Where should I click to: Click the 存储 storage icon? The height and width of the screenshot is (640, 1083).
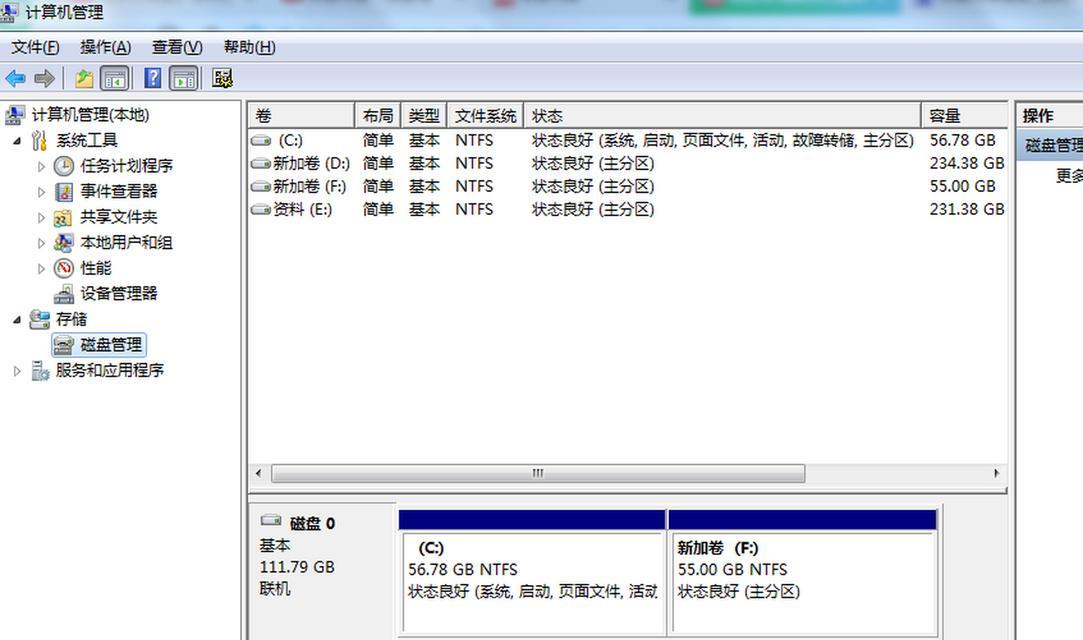point(39,319)
